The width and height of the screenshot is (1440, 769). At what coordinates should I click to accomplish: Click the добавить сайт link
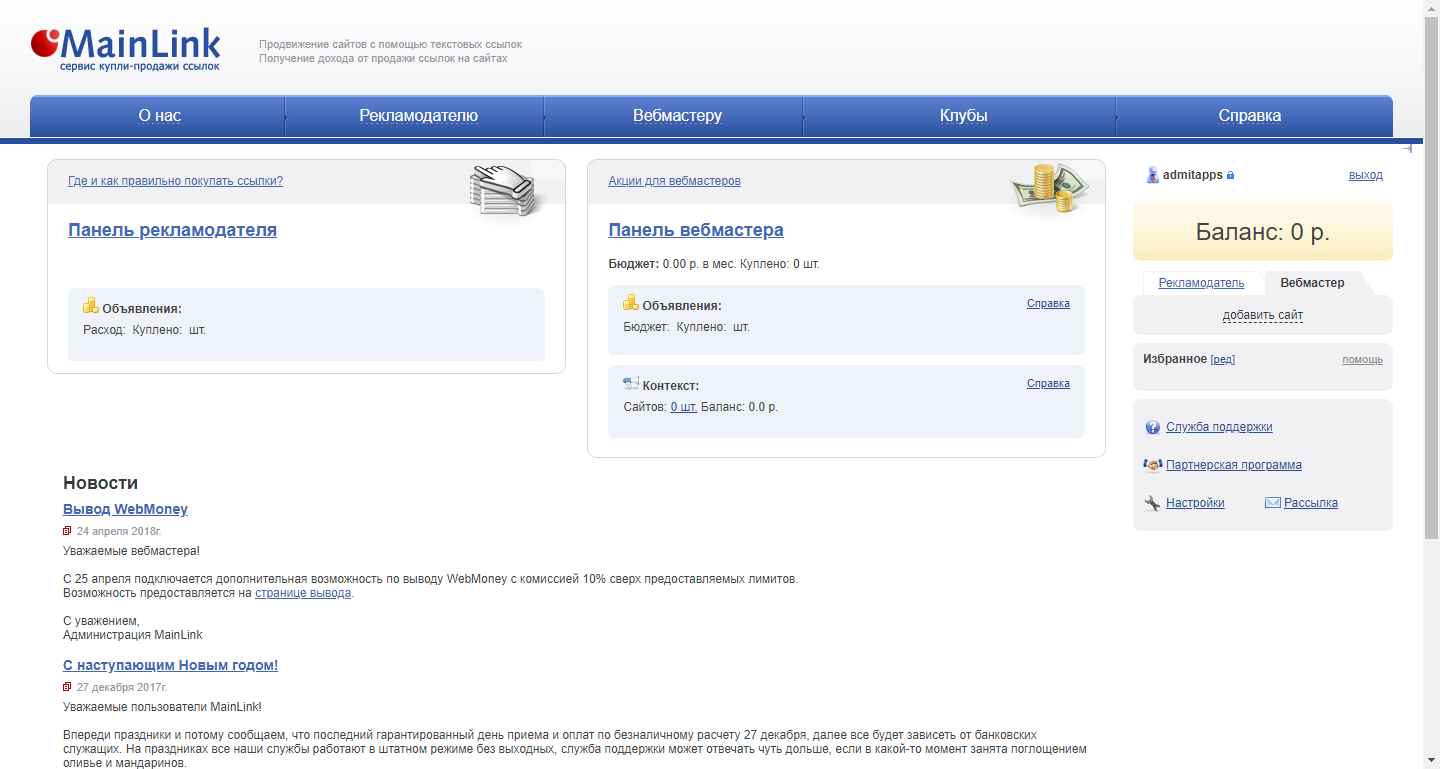[x=1262, y=315]
